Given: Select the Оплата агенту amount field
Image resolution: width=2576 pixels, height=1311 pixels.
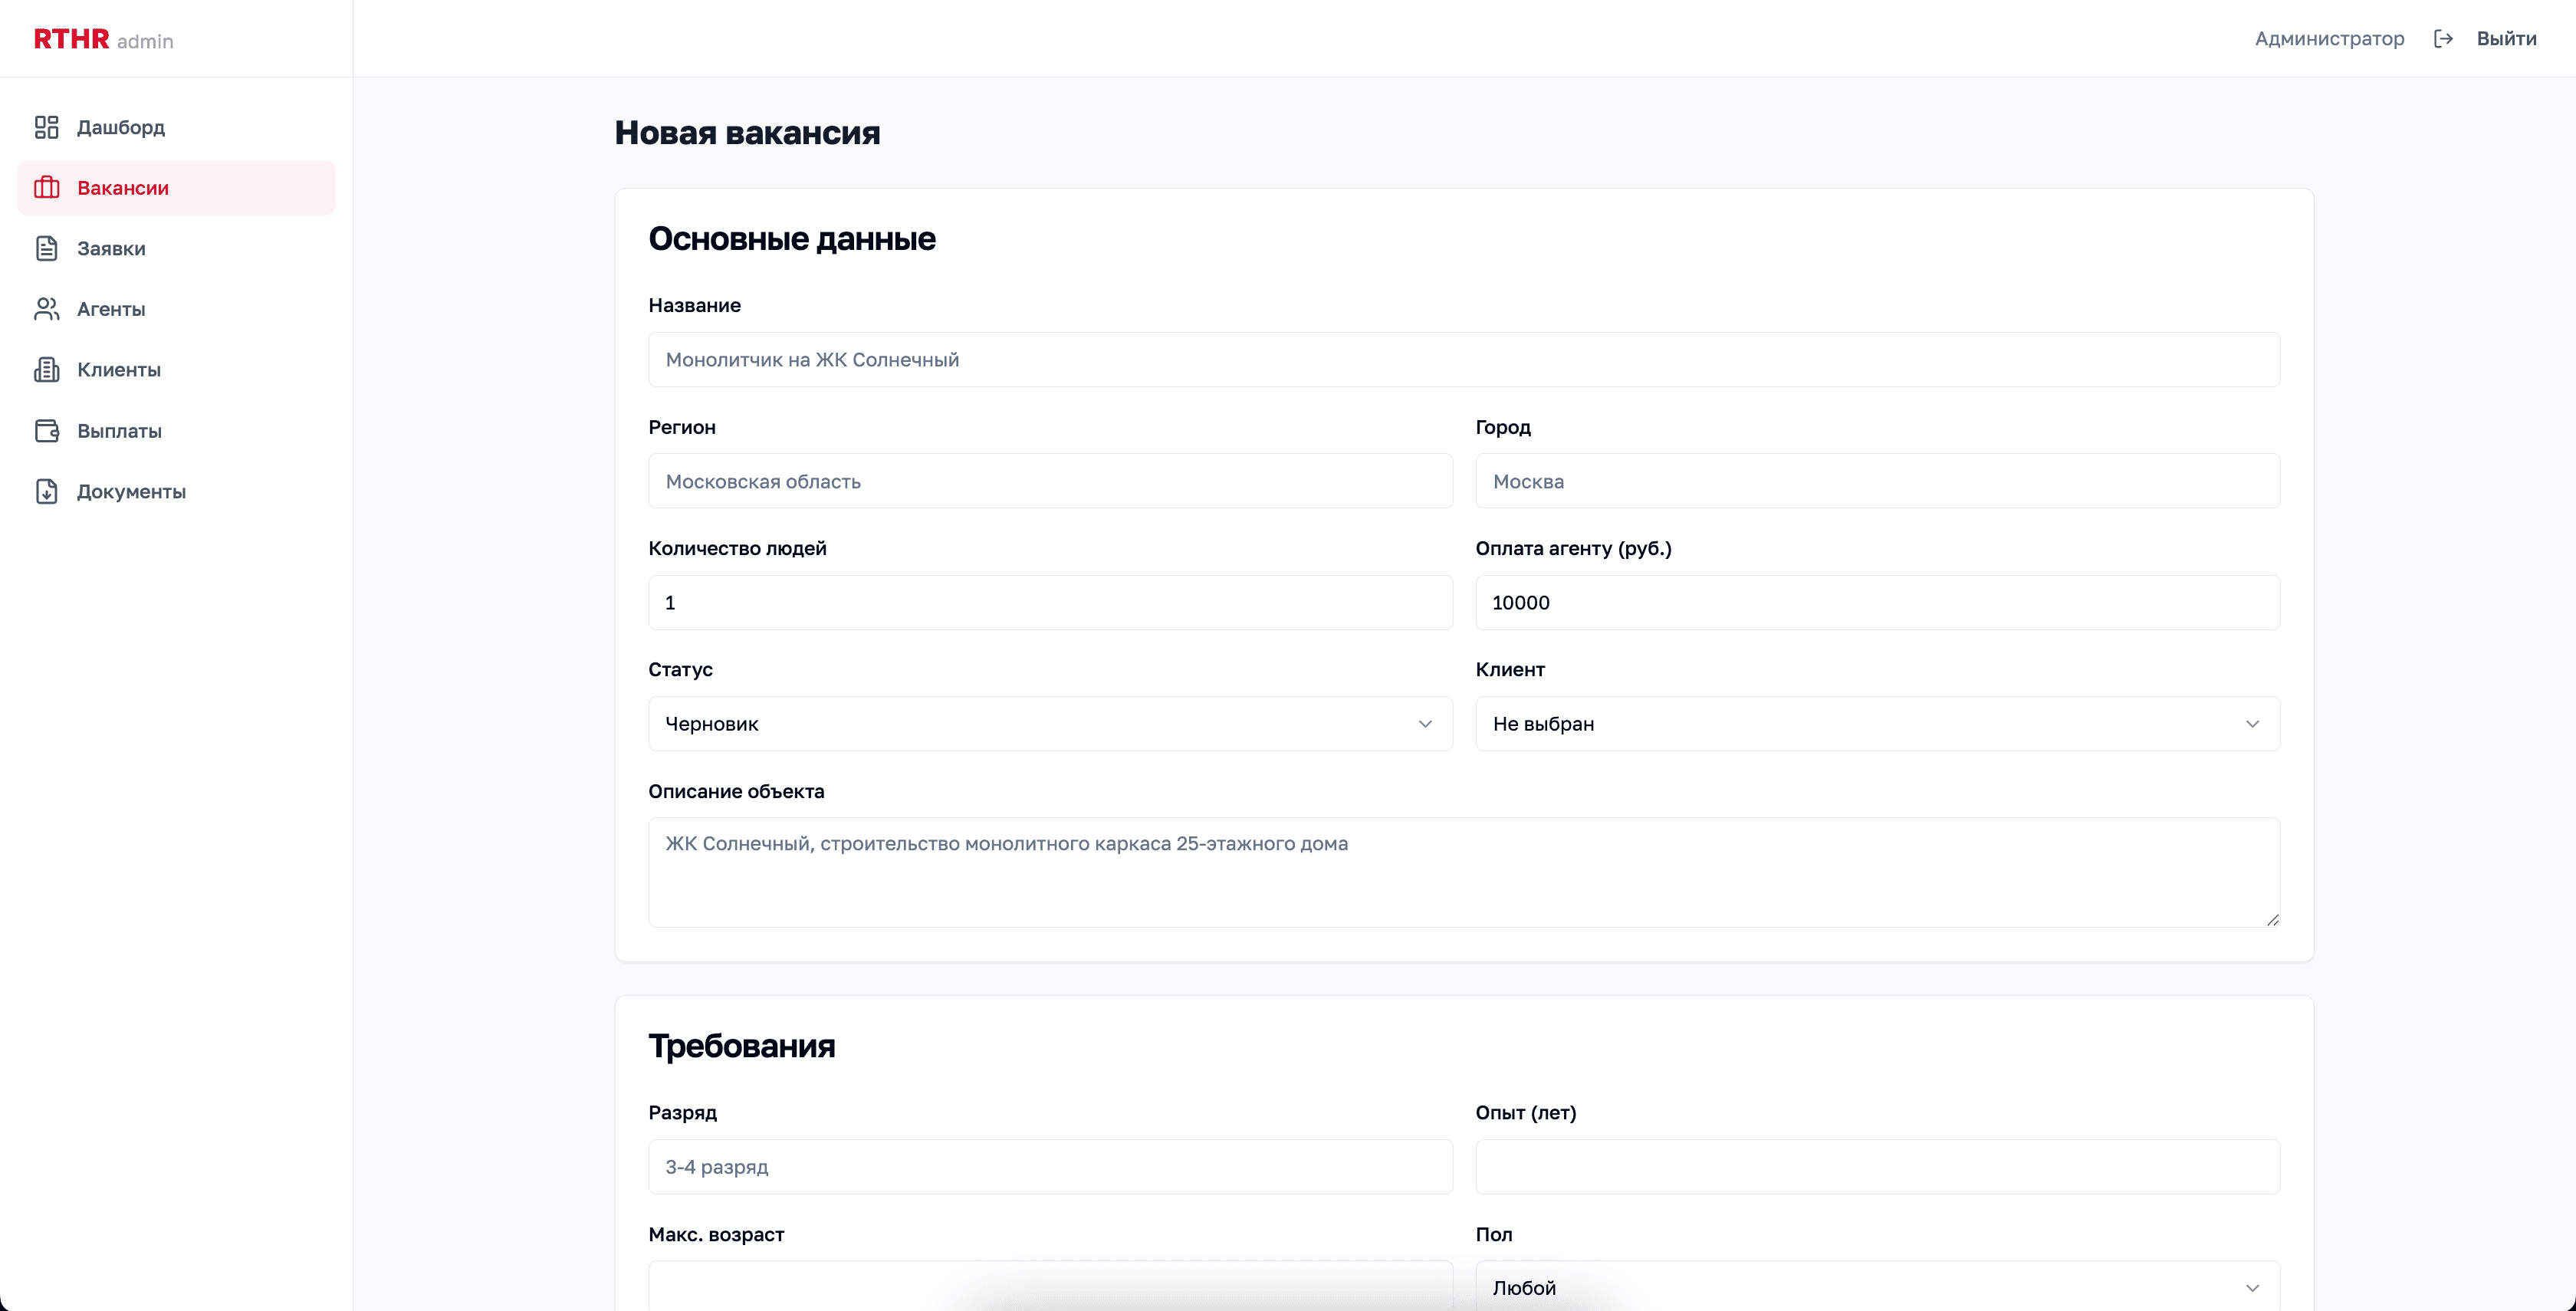Looking at the screenshot, I should point(1877,603).
